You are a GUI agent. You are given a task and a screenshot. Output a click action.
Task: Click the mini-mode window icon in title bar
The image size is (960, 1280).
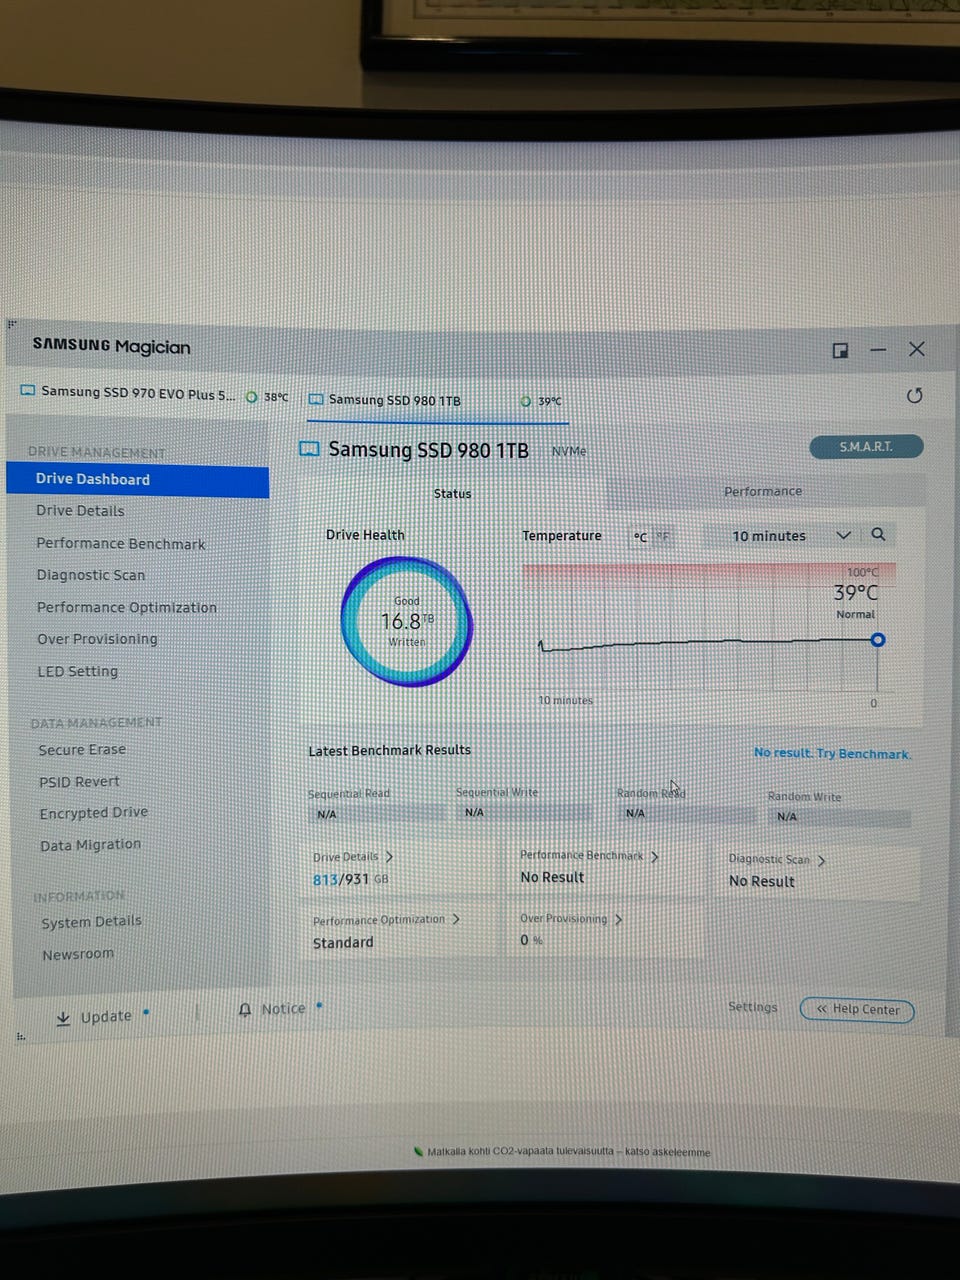point(840,350)
